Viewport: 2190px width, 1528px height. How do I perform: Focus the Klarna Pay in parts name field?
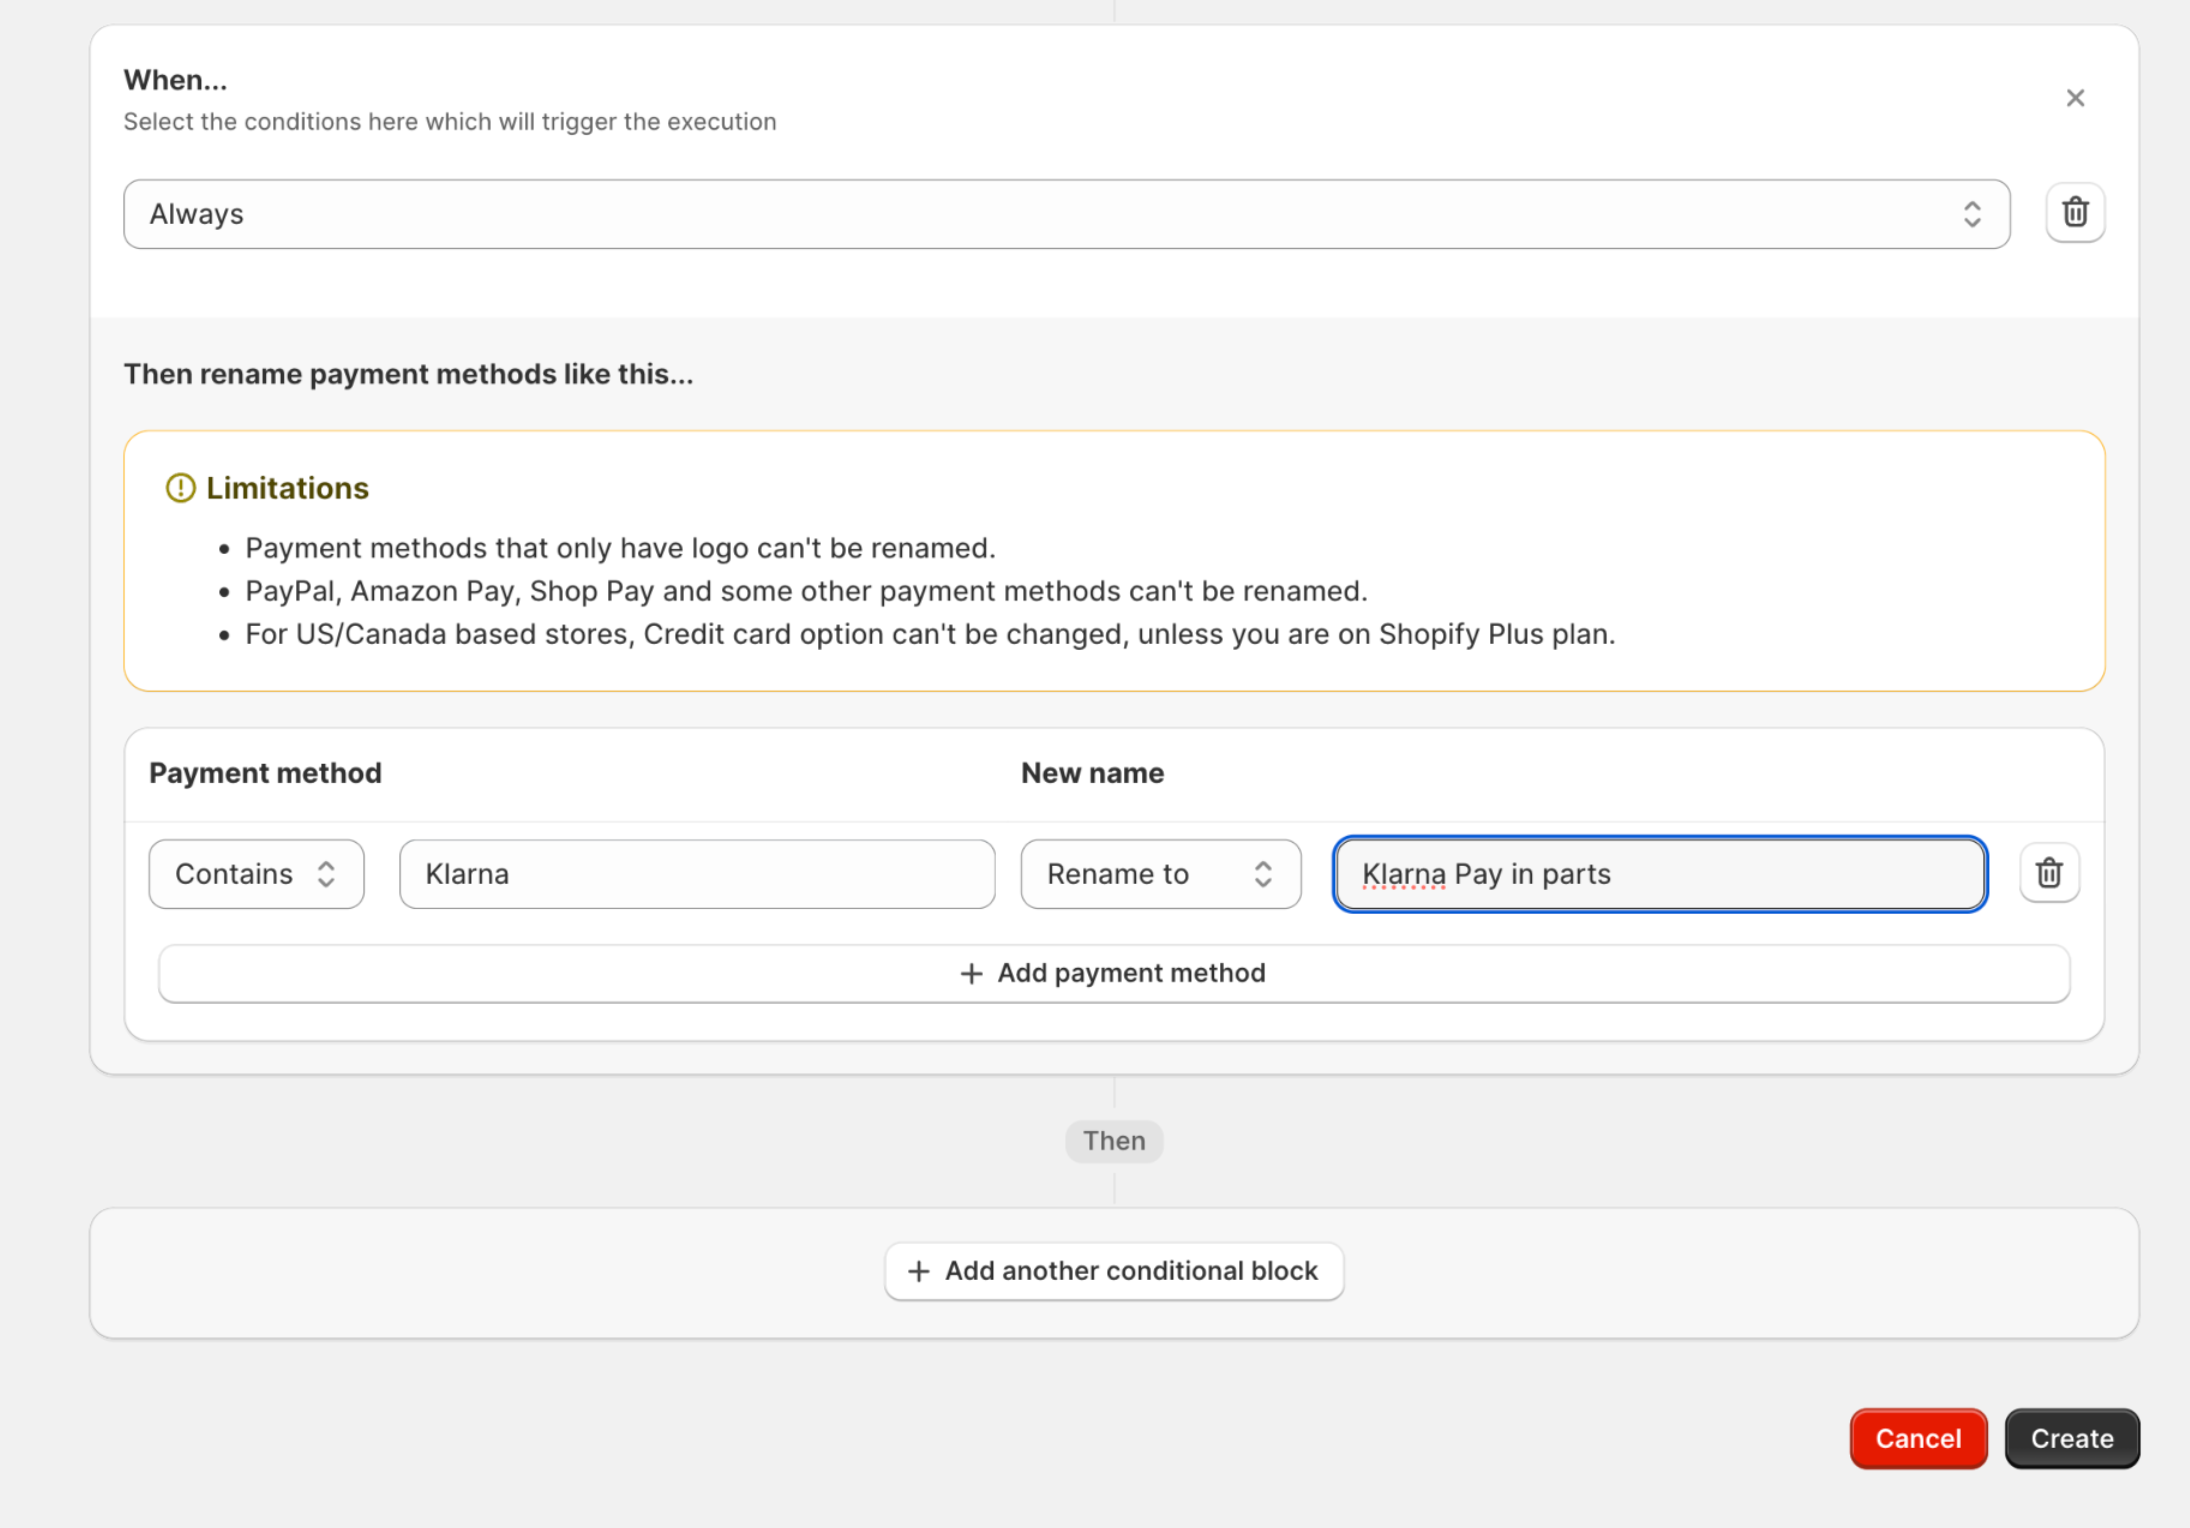(x=1660, y=874)
